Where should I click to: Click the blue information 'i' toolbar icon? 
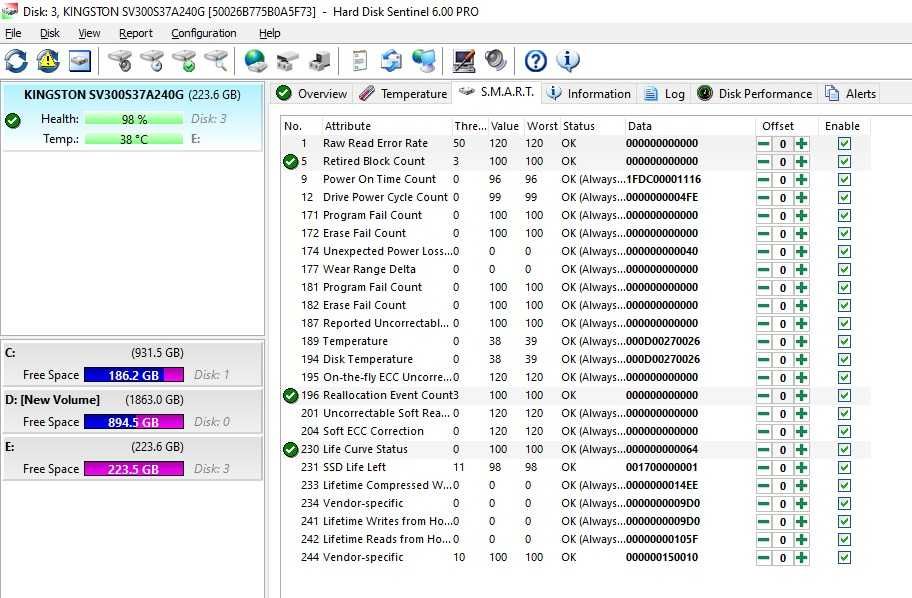tap(568, 60)
